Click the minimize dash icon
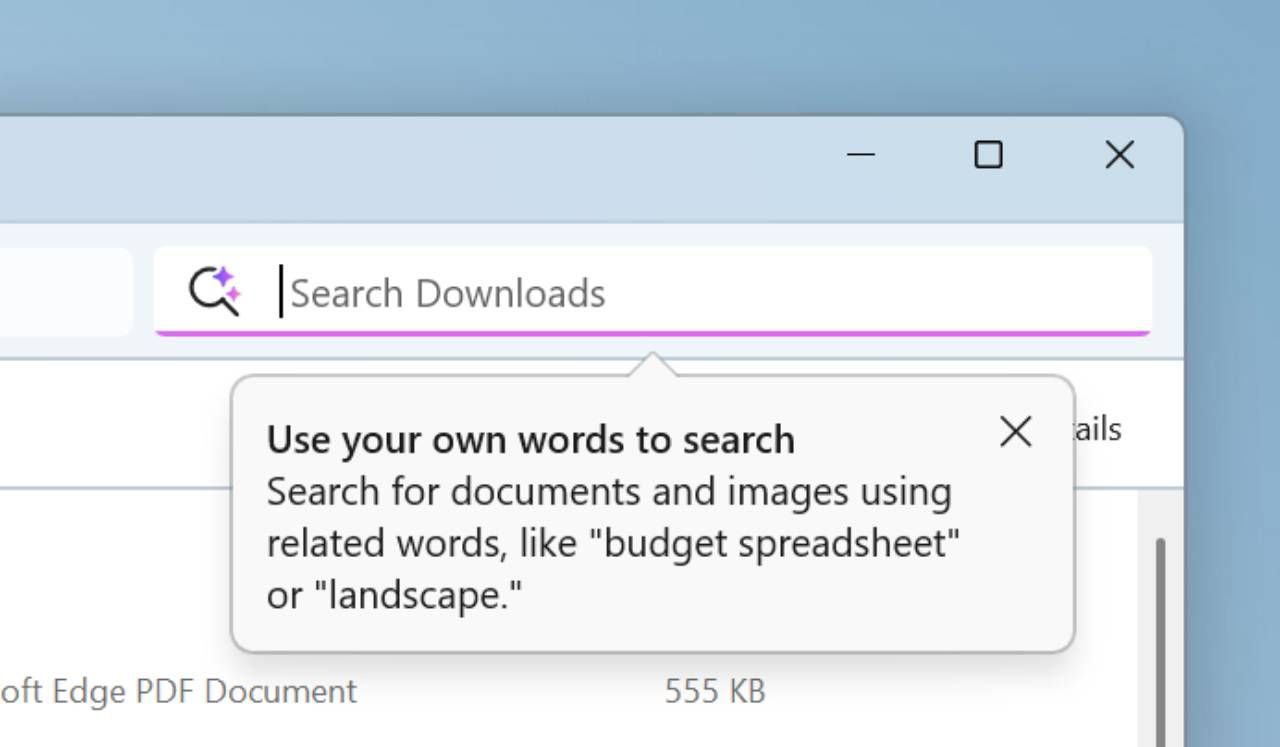1280x747 pixels. point(860,155)
